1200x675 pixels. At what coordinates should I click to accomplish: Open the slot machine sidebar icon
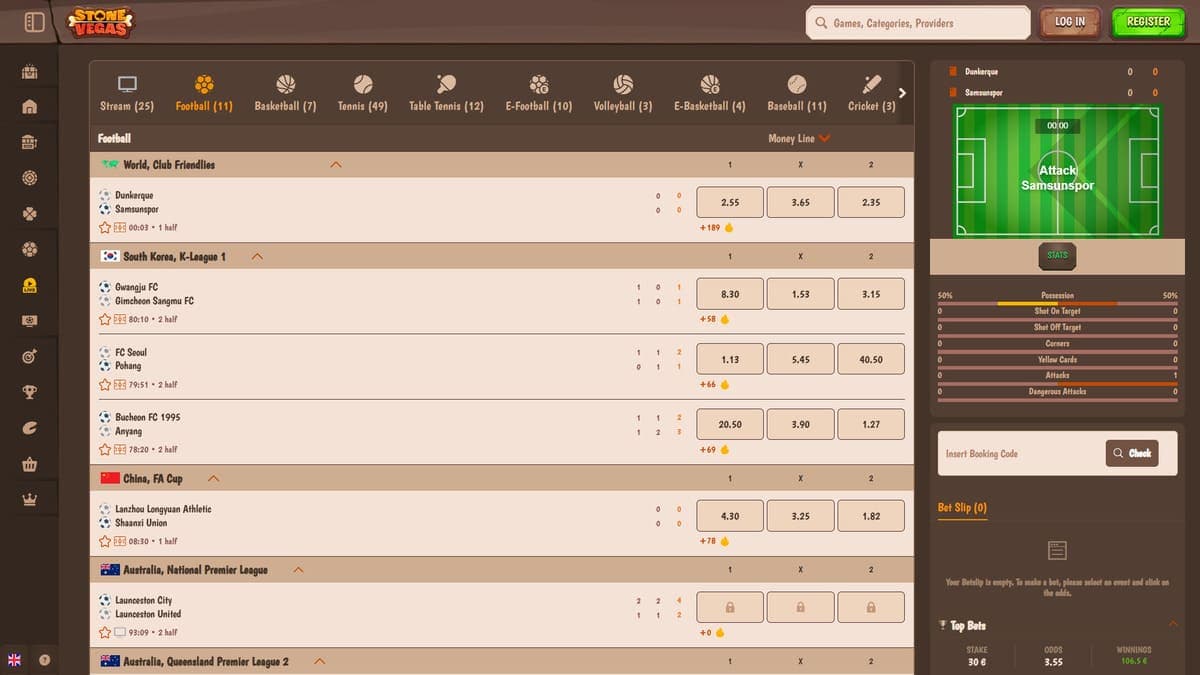pyautogui.click(x=29, y=142)
